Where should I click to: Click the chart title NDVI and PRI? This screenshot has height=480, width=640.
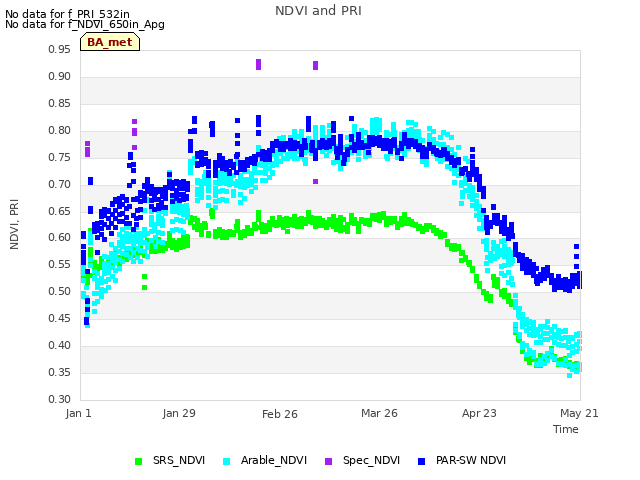[x=318, y=11]
